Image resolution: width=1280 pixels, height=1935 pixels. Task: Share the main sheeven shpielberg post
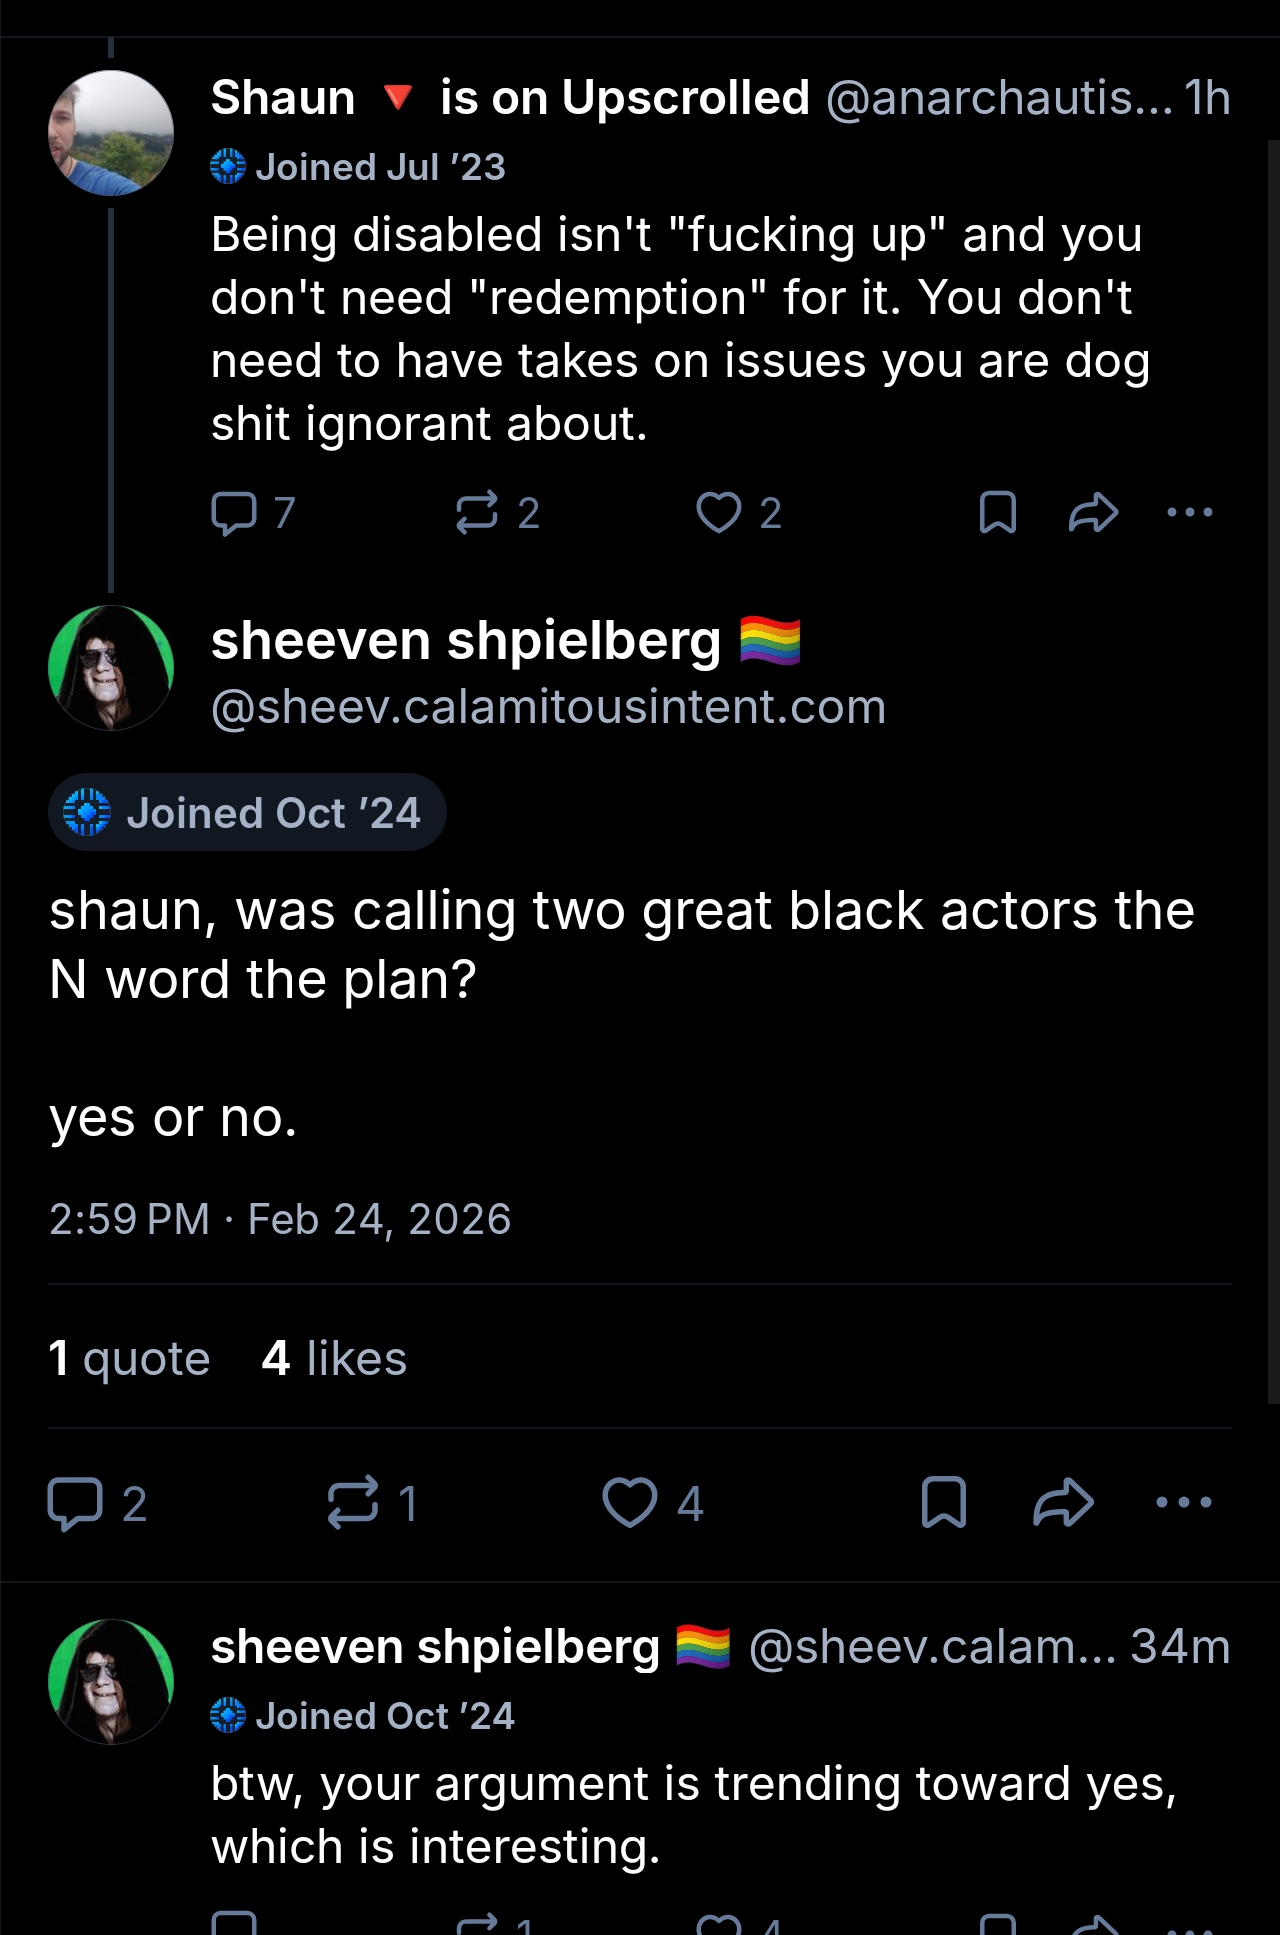(1063, 1503)
